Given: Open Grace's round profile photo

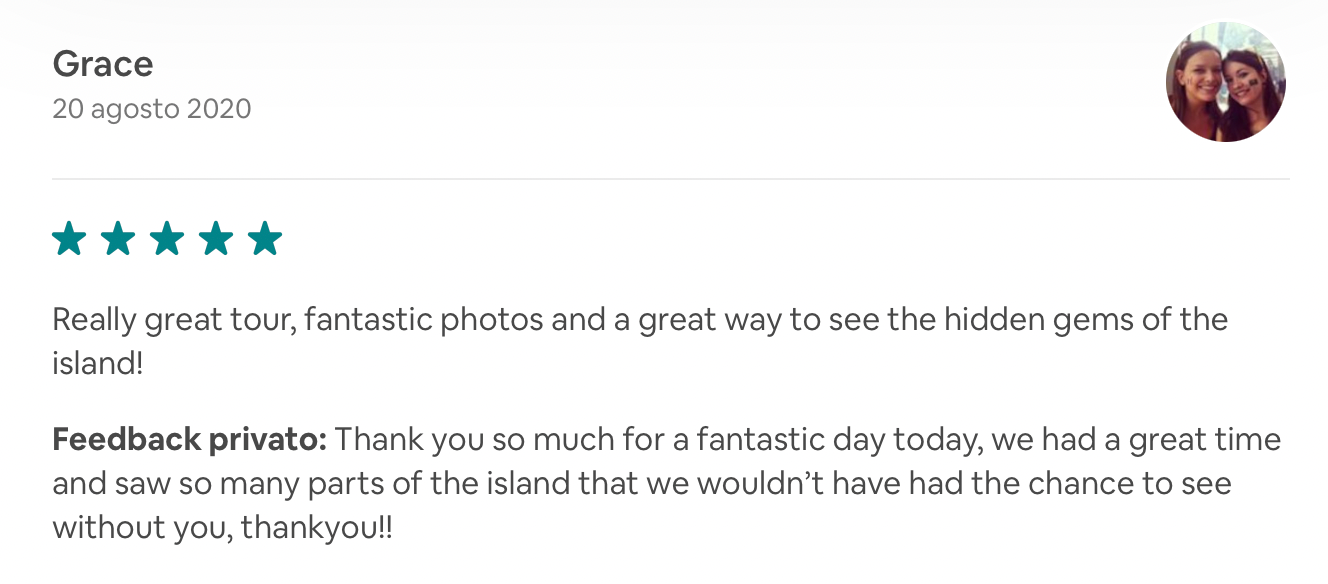Looking at the screenshot, I should [1225, 82].
